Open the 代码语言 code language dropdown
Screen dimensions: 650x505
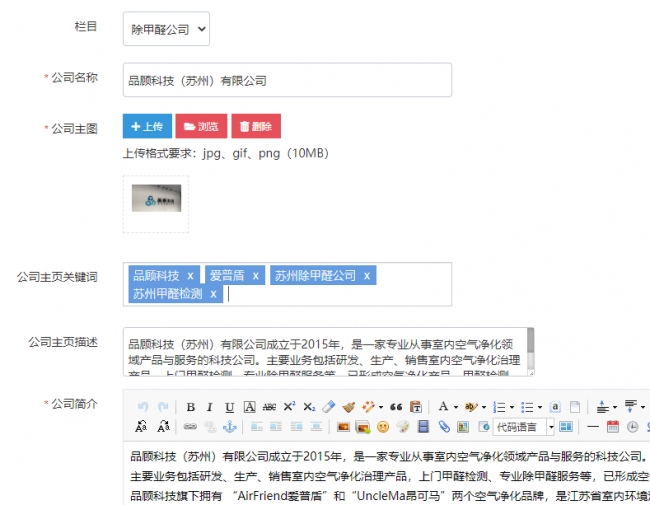tap(524, 427)
